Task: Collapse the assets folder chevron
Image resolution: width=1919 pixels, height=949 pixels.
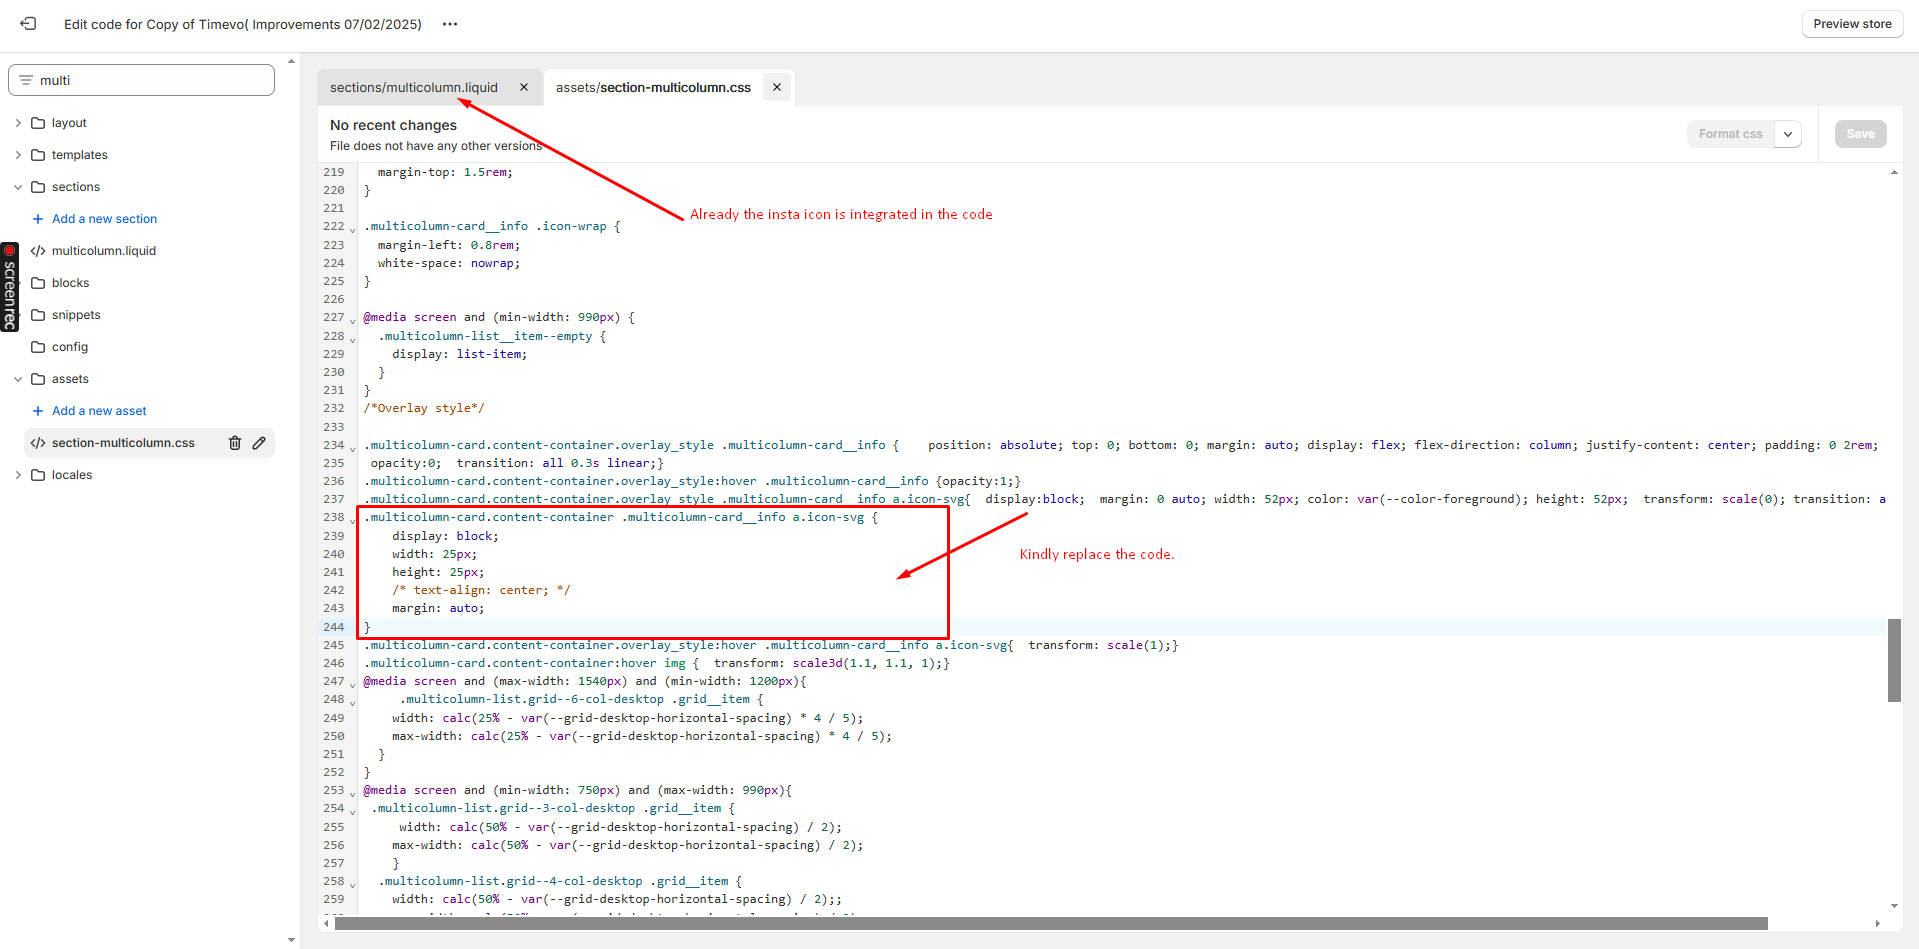Action: 18,379
